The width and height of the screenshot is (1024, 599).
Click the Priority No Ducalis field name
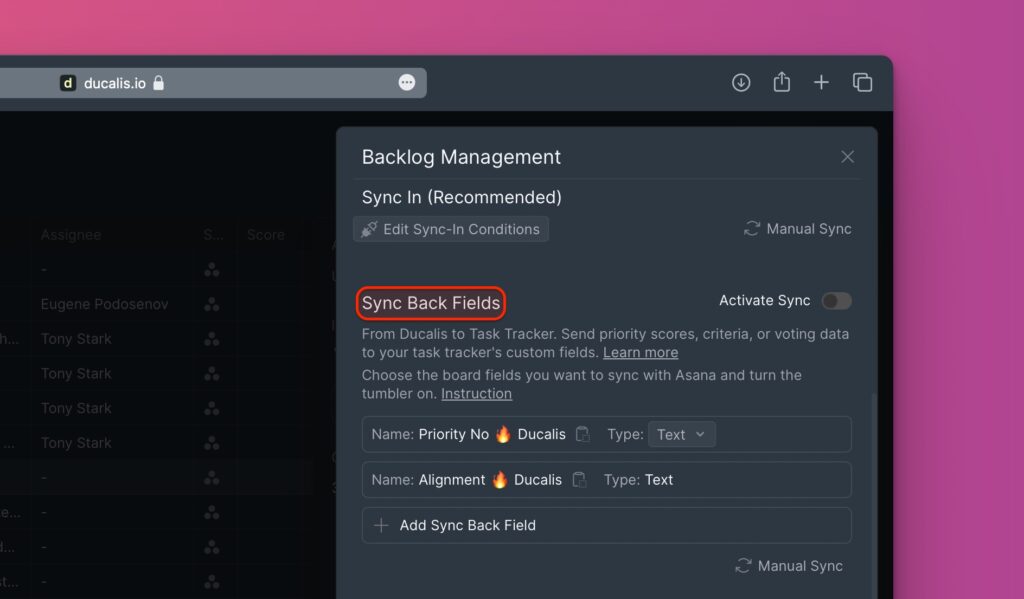492,434
